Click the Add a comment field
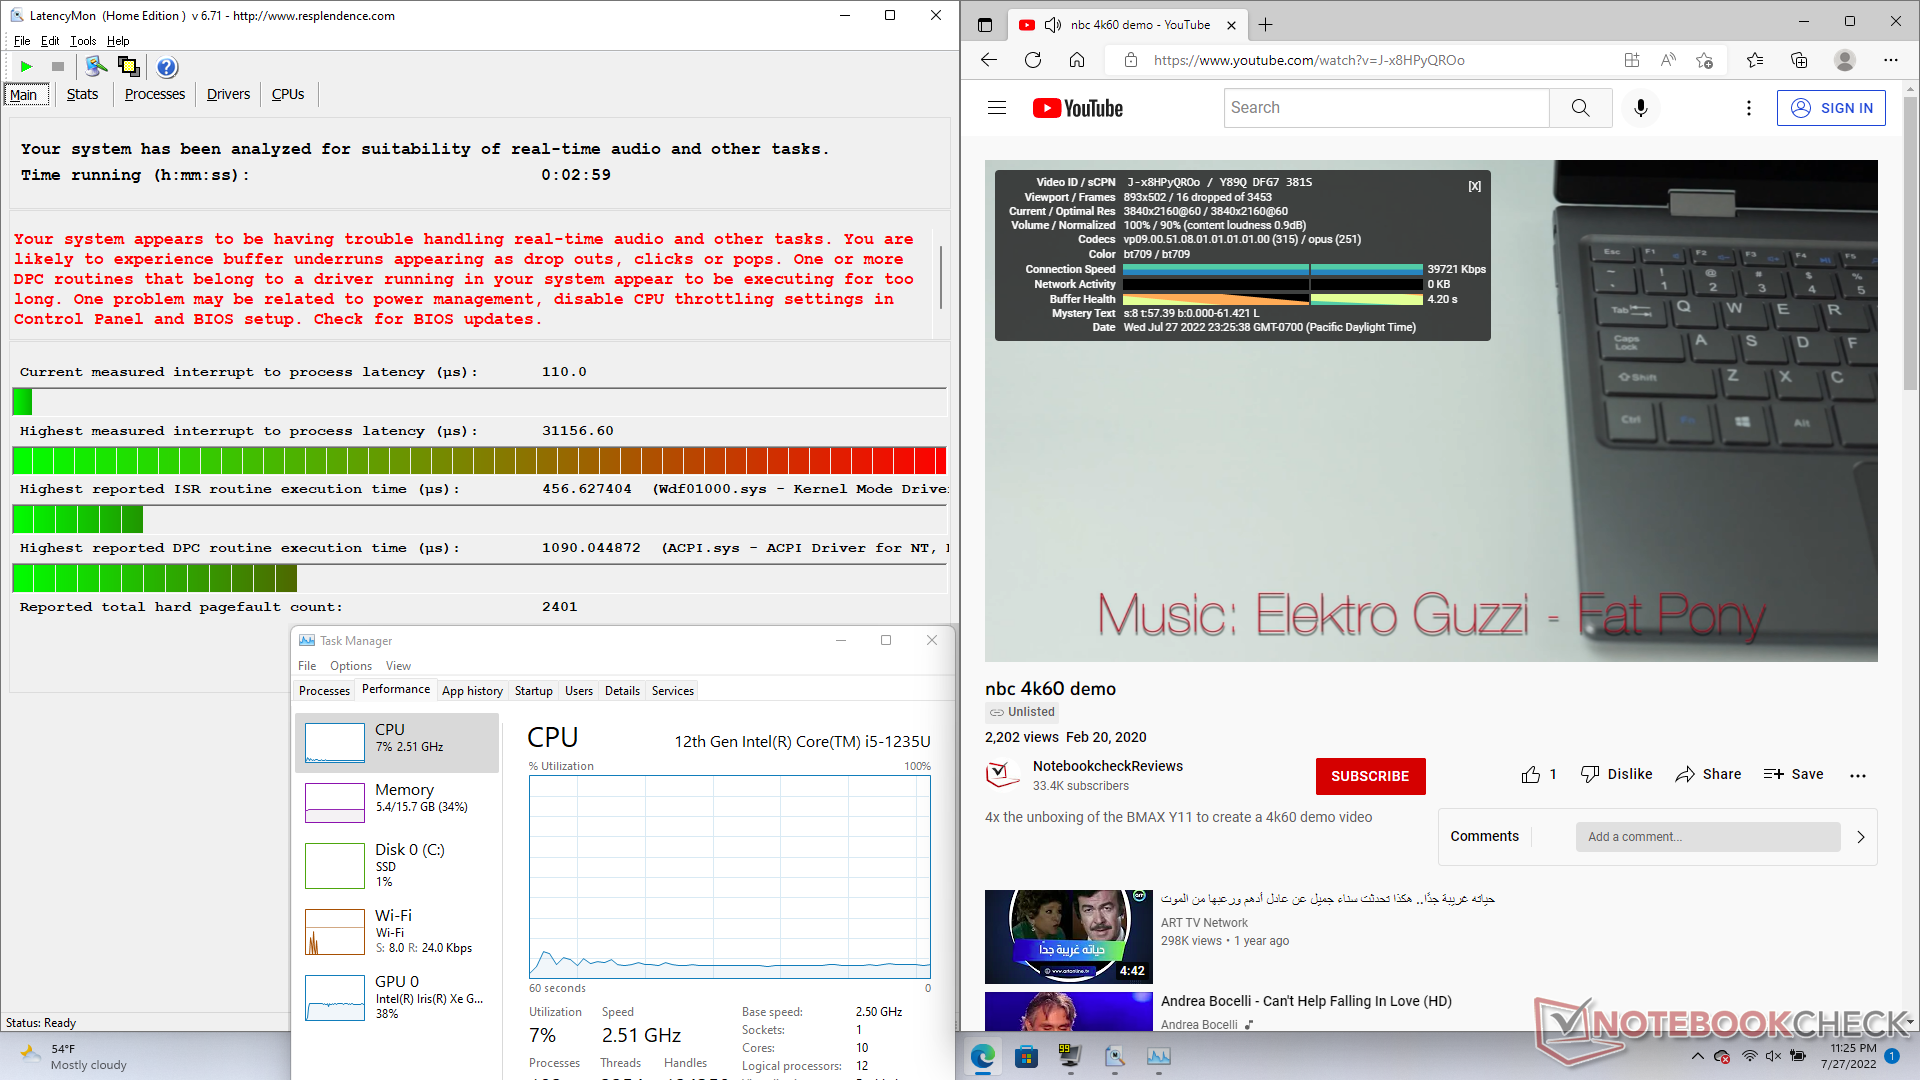The width and height of the screenshot is (1920, 1080). click(x=1708, y=837)
